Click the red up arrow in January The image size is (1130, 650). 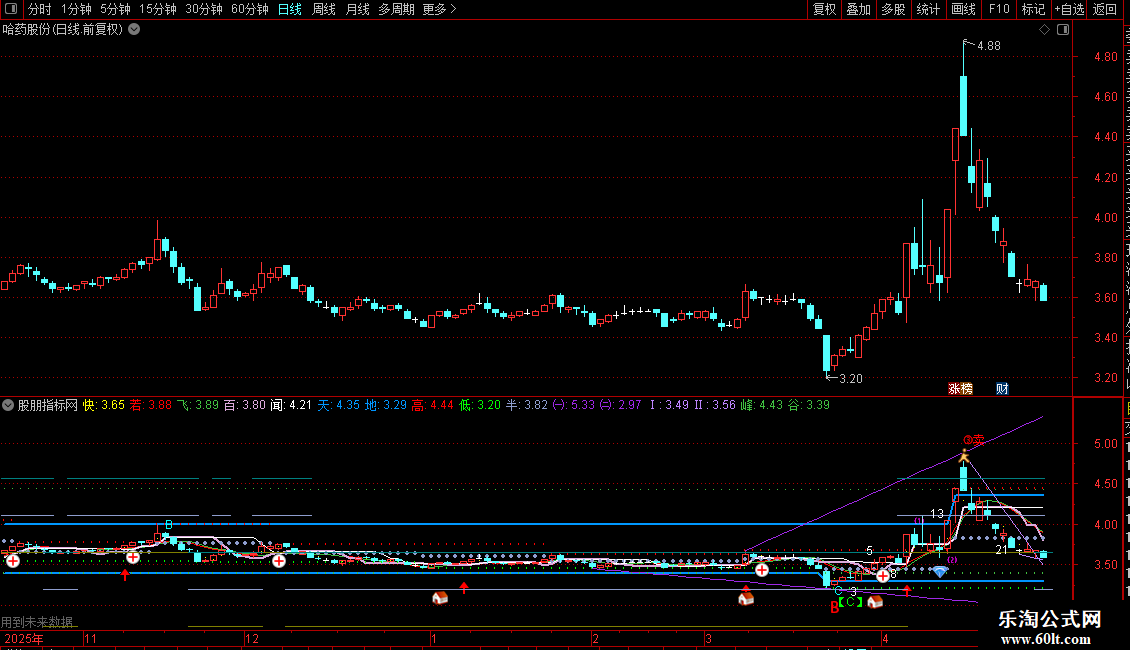[x=464, y=587]
